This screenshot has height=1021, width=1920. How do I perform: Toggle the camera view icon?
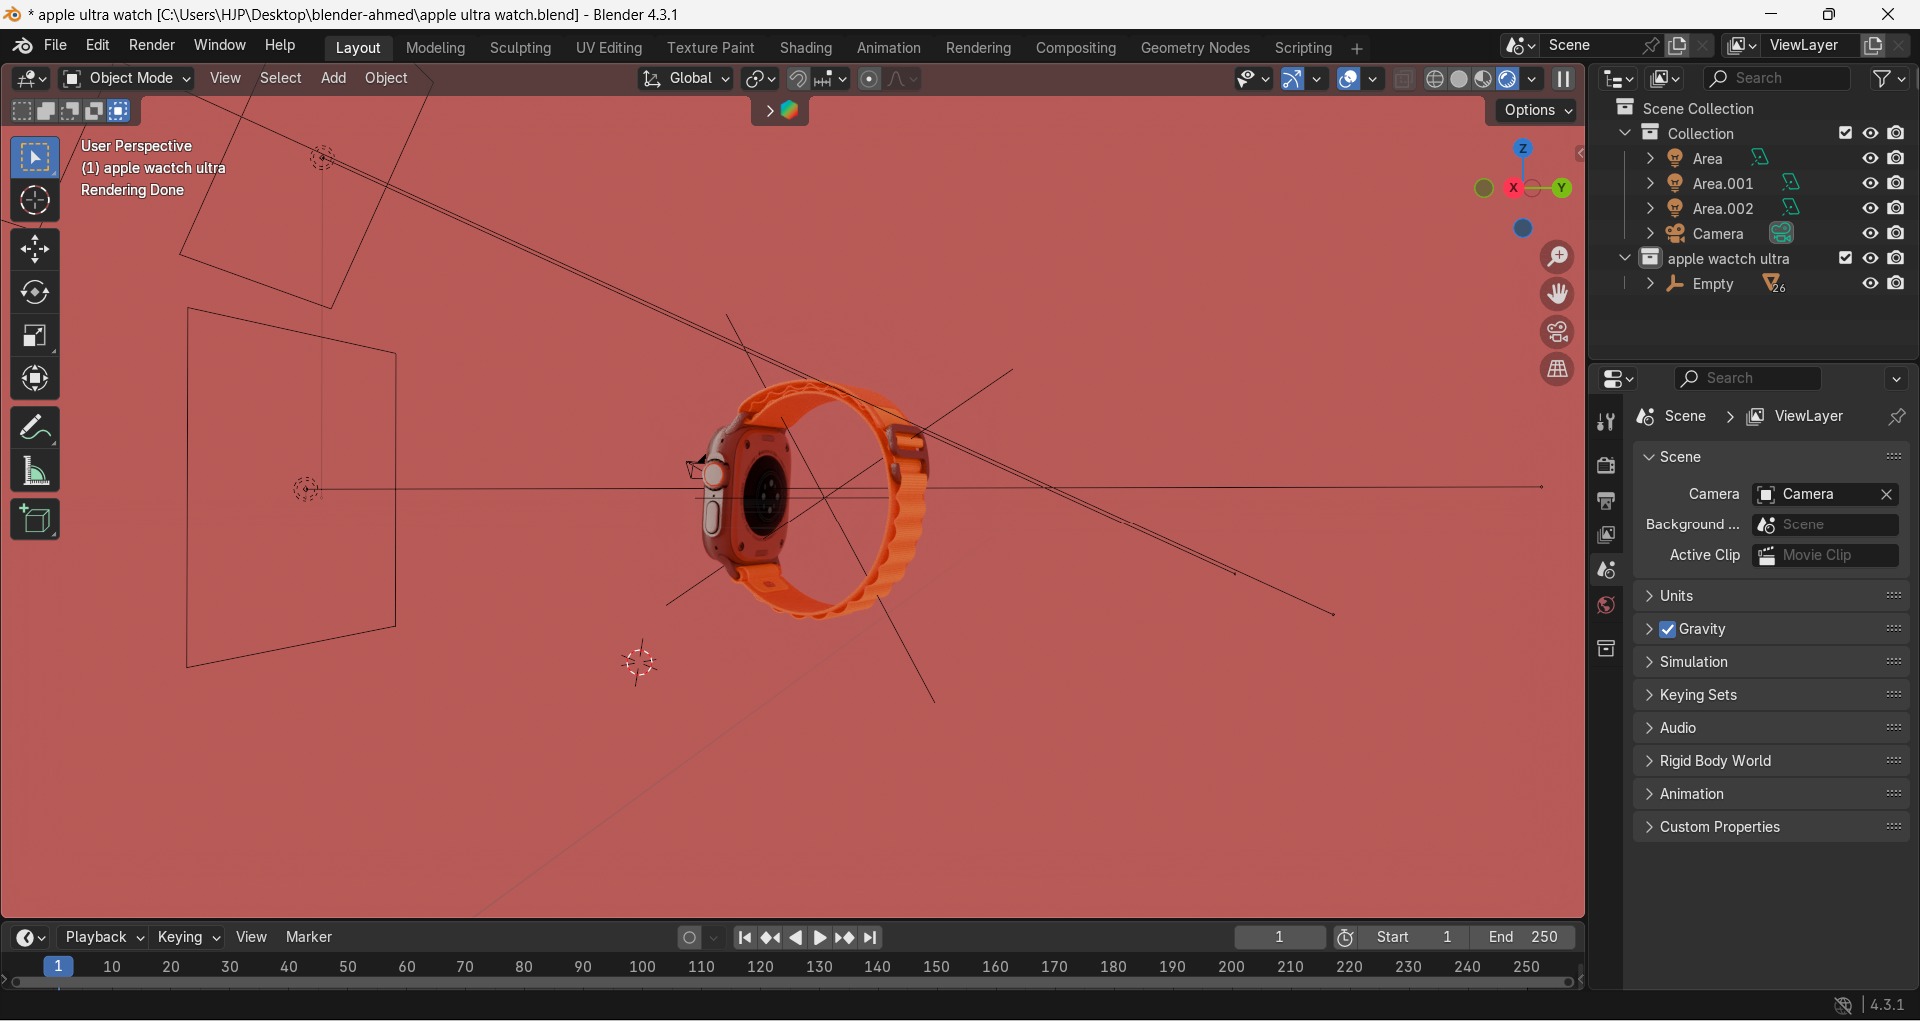[x=1558, y=332]
